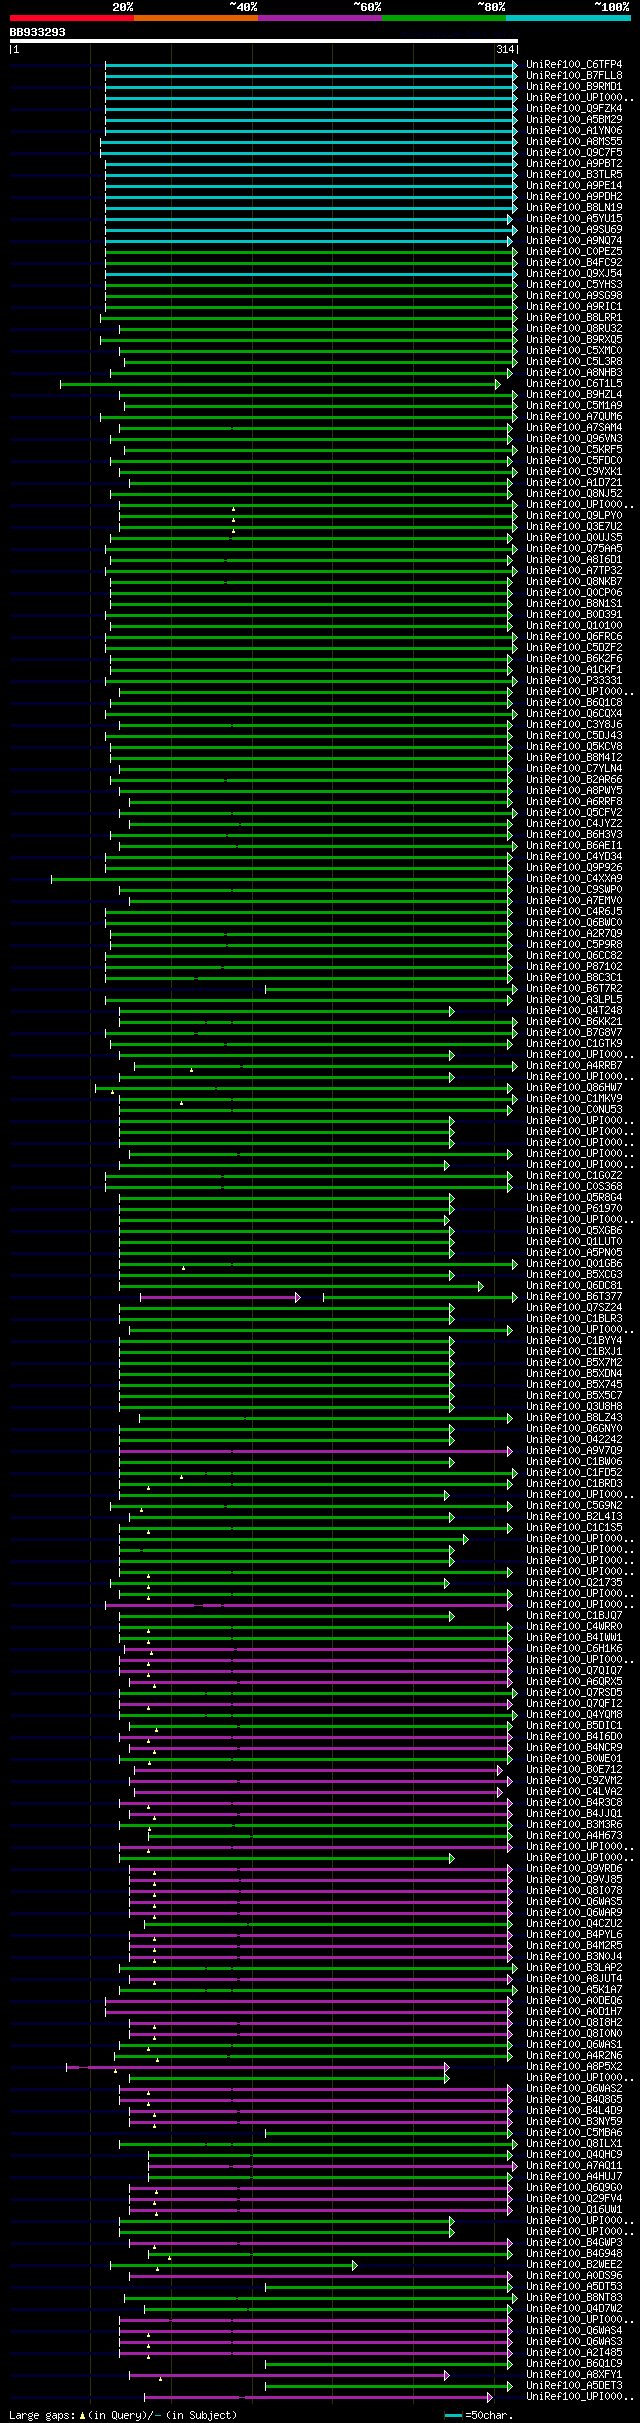Select label UniRef100_Q9VRD6

pos(574,1868)
